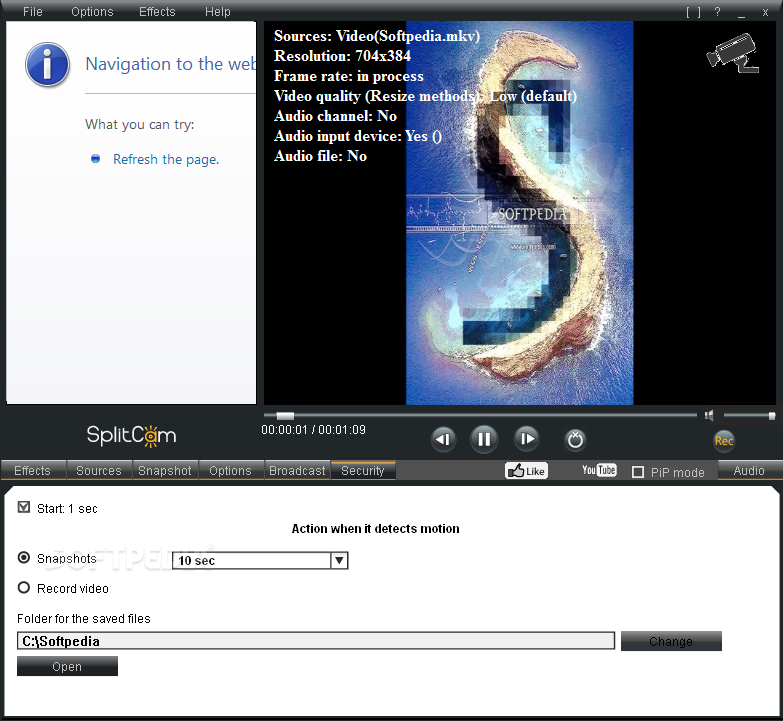Click the 'Navigation to the web' heading
The height and width of the screenshot is (721, 783).
(171, 64)
